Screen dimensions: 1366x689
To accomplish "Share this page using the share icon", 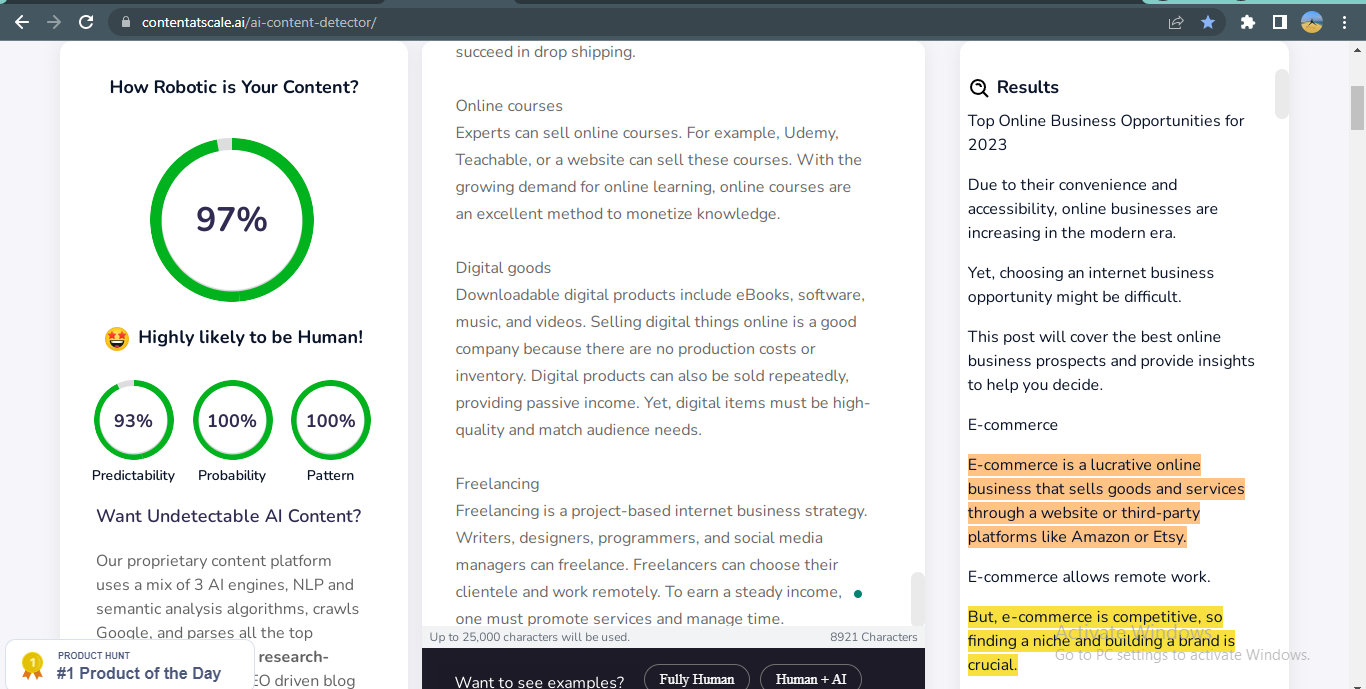I will tap(1176, 22).
